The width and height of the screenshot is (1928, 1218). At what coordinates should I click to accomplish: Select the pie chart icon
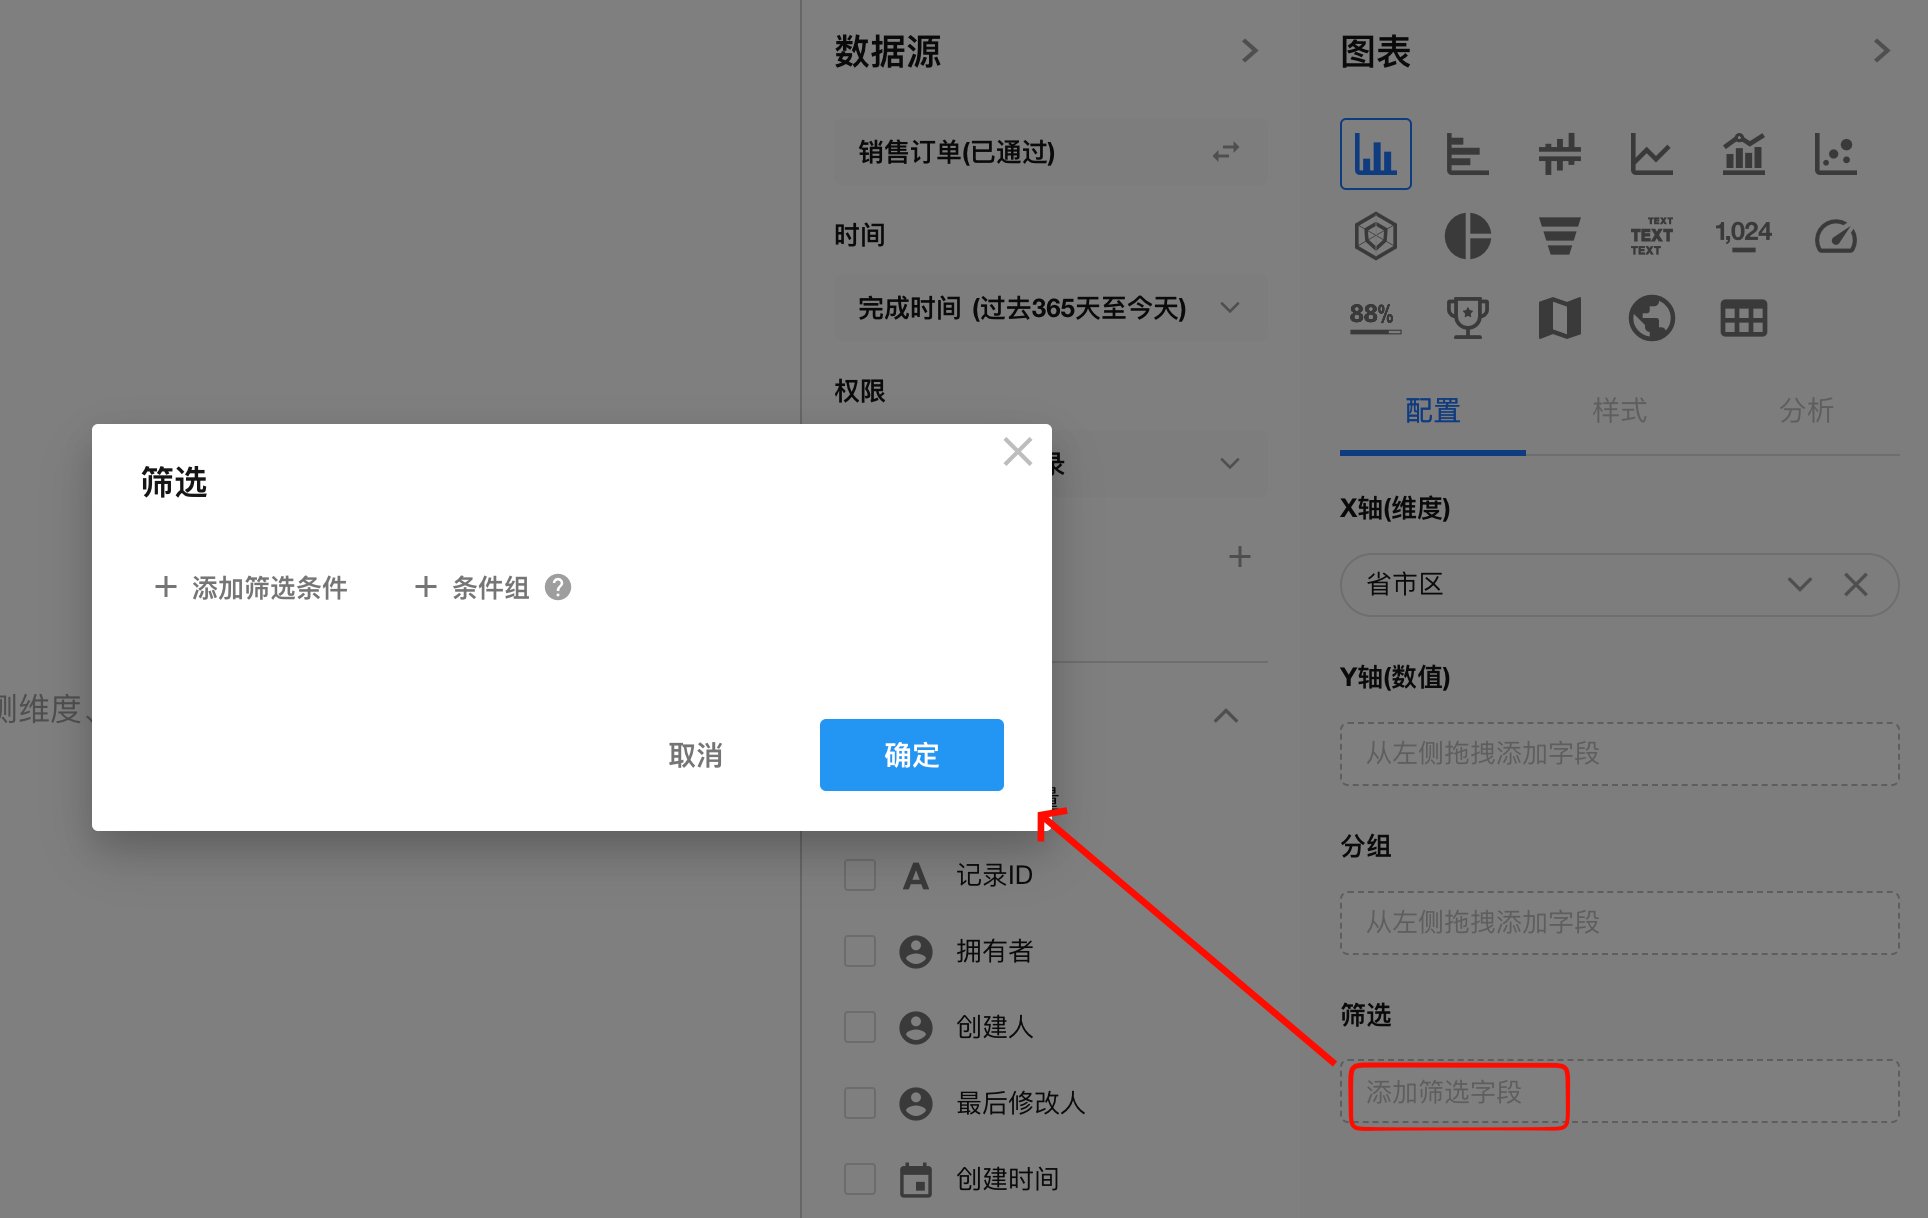[x=1467, y=237]
